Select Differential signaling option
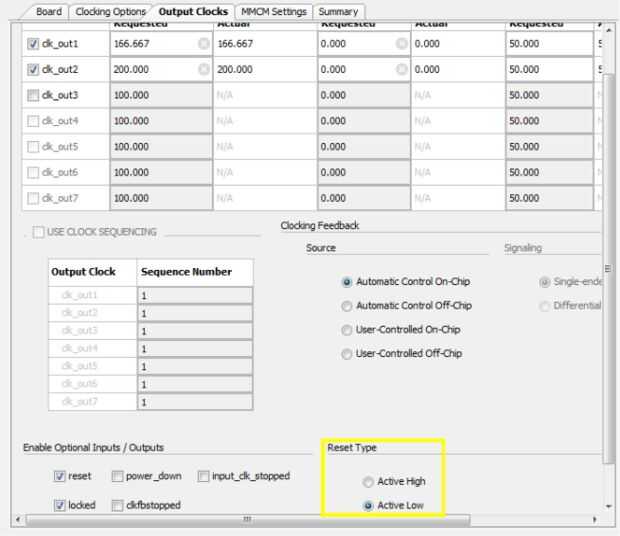The height and width of the screenshot is (536, 620). point(545,306)
